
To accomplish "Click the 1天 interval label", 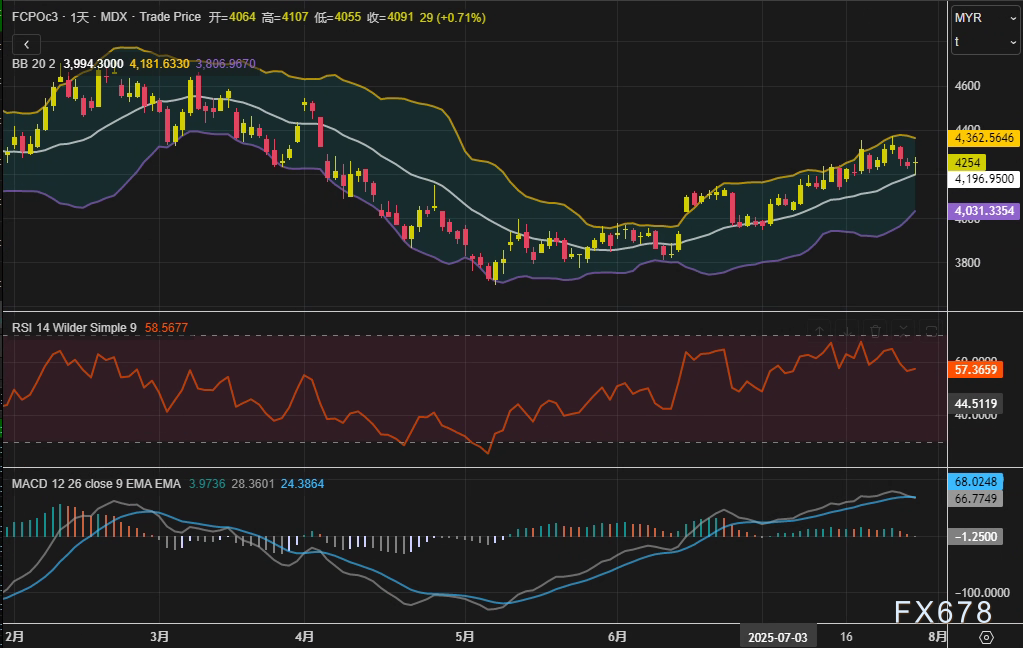I will pyautogui.click(x=82, y=18).
